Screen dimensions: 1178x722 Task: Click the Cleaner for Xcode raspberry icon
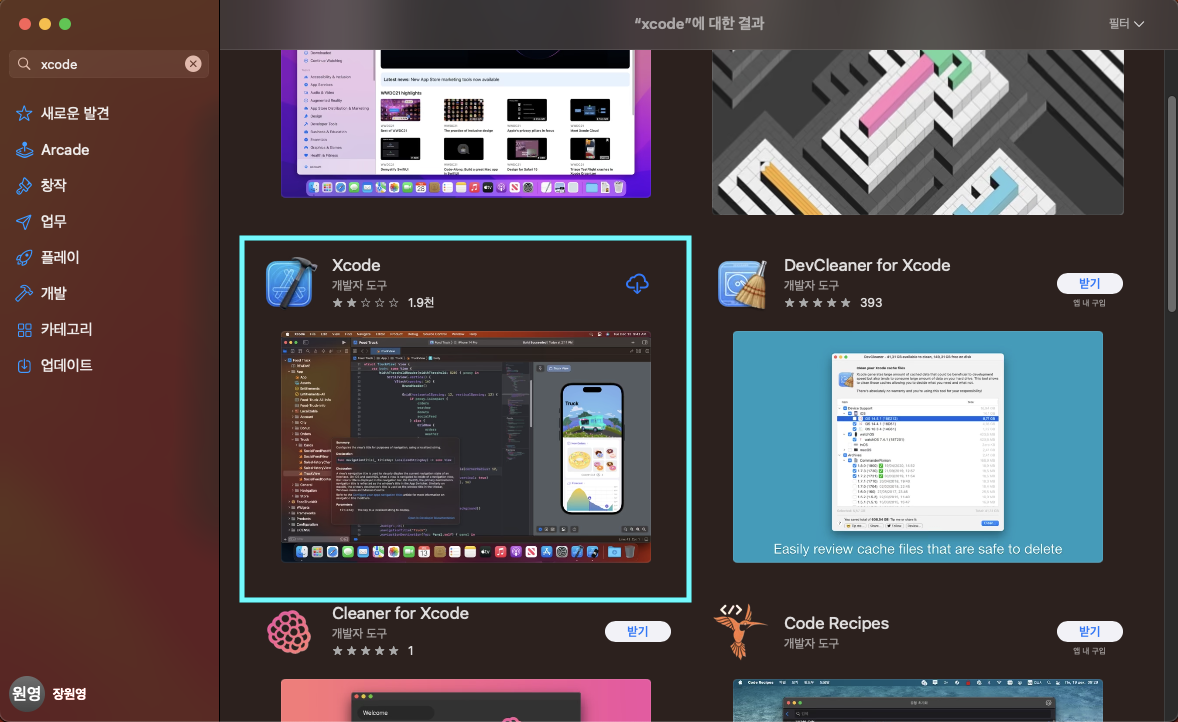pyautogui.click(x=289, y=632)
